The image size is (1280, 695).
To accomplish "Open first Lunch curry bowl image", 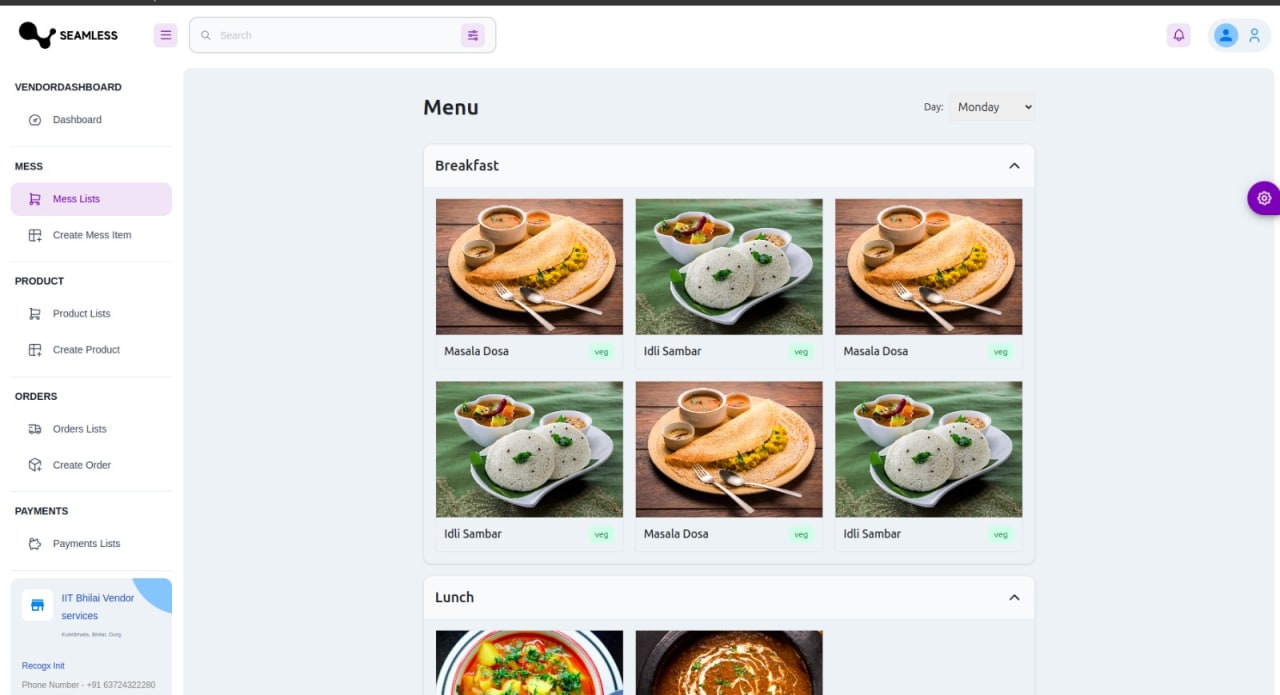I will tap(529, 662).
